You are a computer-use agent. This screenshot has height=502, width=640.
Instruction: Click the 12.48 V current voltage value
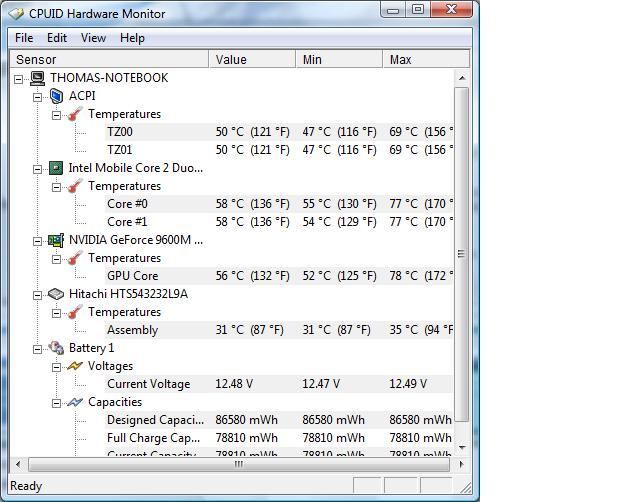(x=234, y=384)
